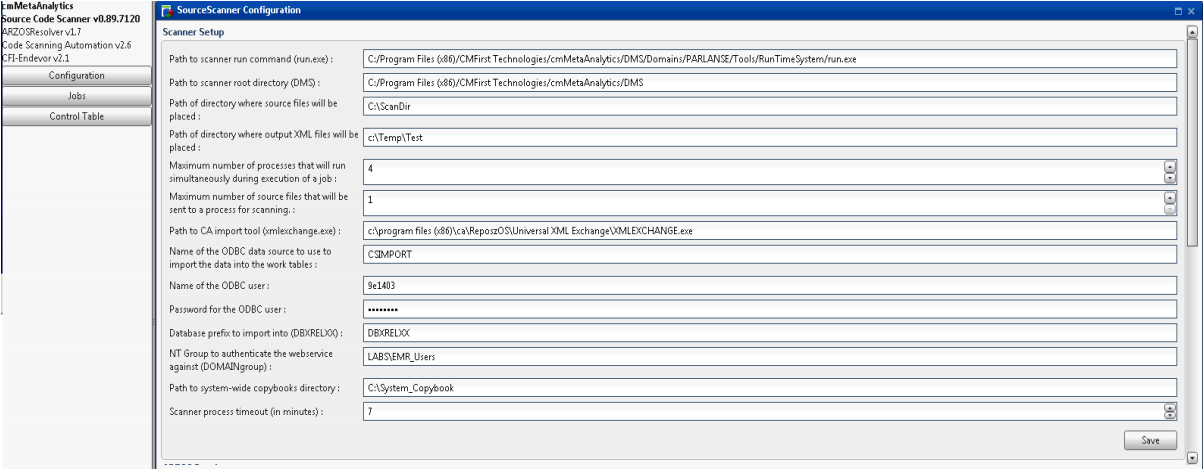Click the Scanner Setup heading
Screen dimensions: 1204x472
pyautogui.click(x=193, y=32)
